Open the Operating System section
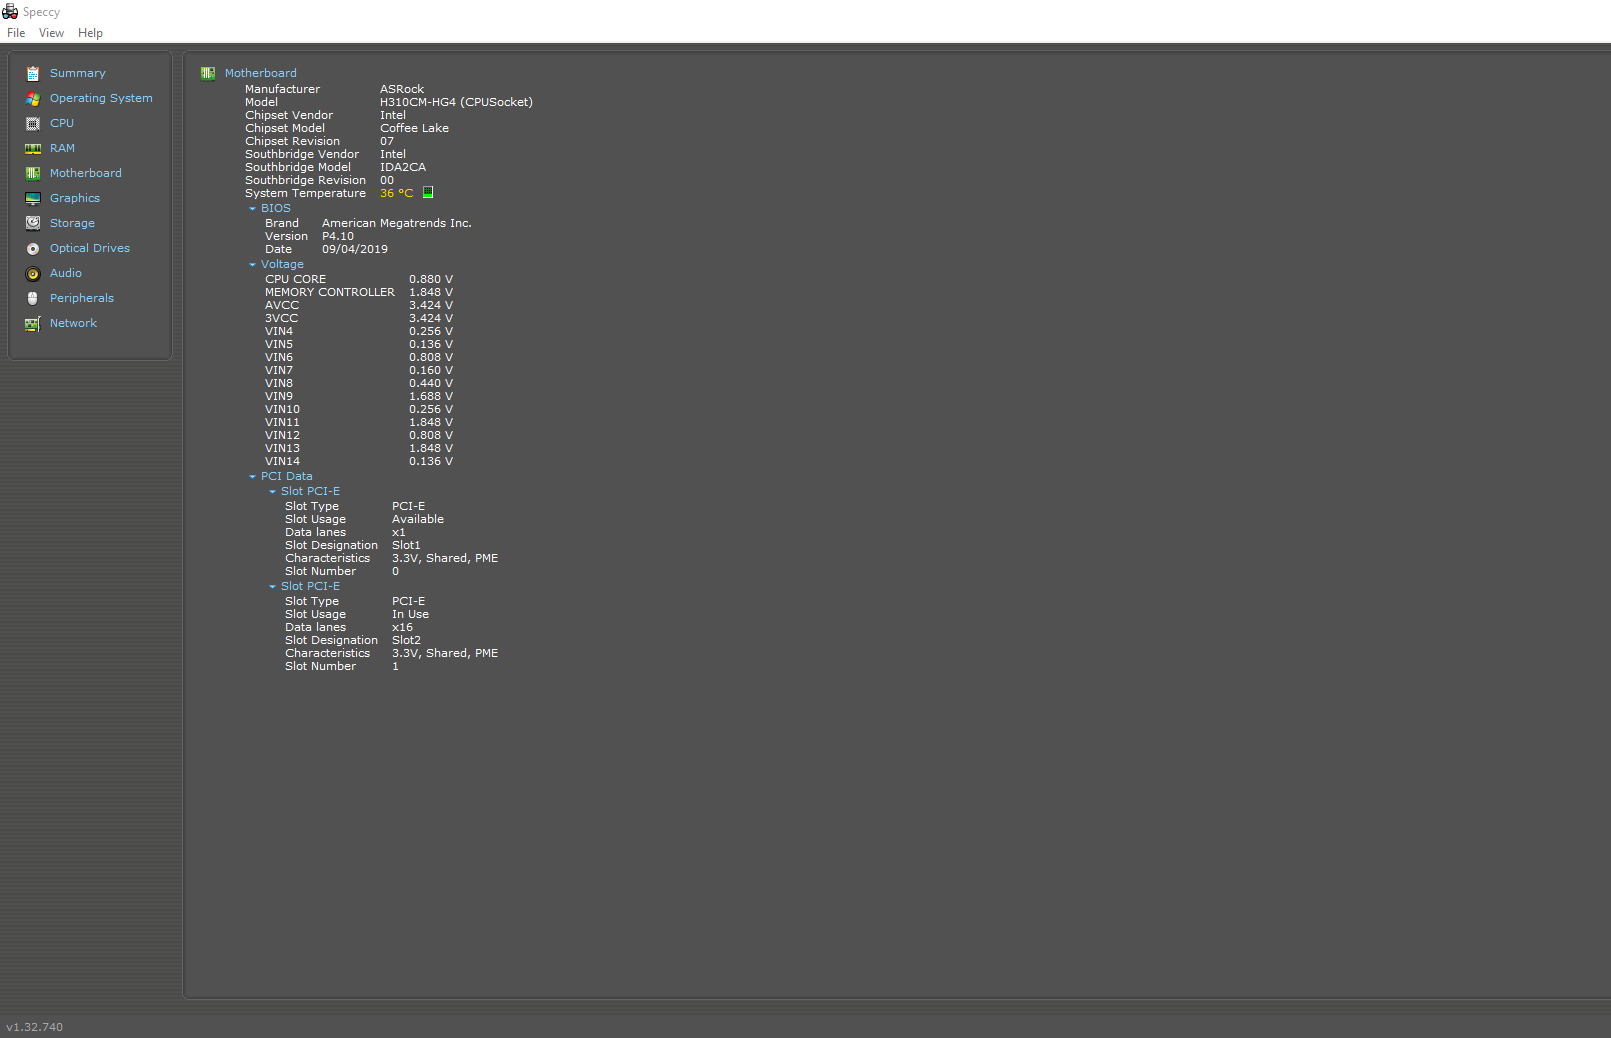 [101, 98]
